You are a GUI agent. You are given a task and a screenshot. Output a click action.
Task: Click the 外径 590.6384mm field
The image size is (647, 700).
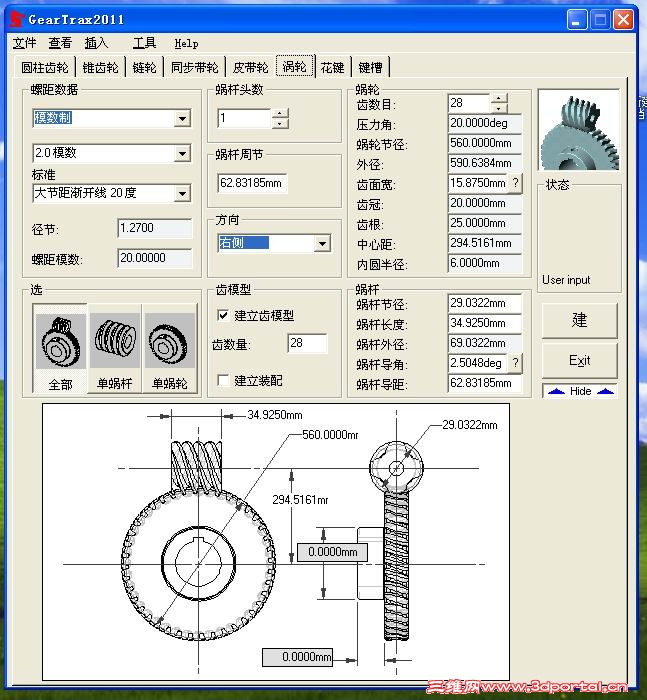point(484,163)
